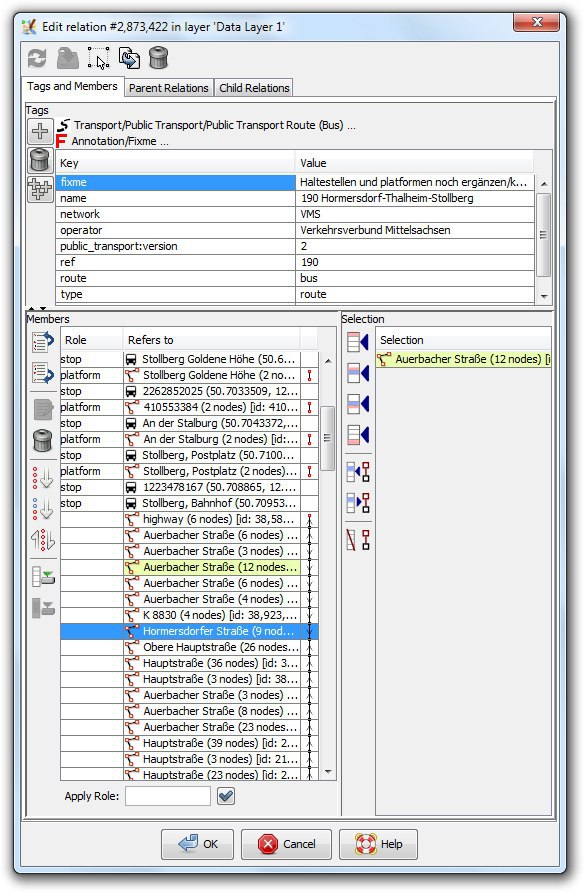Click the Cancel button
585x893 pixels.
pos(286,844)
